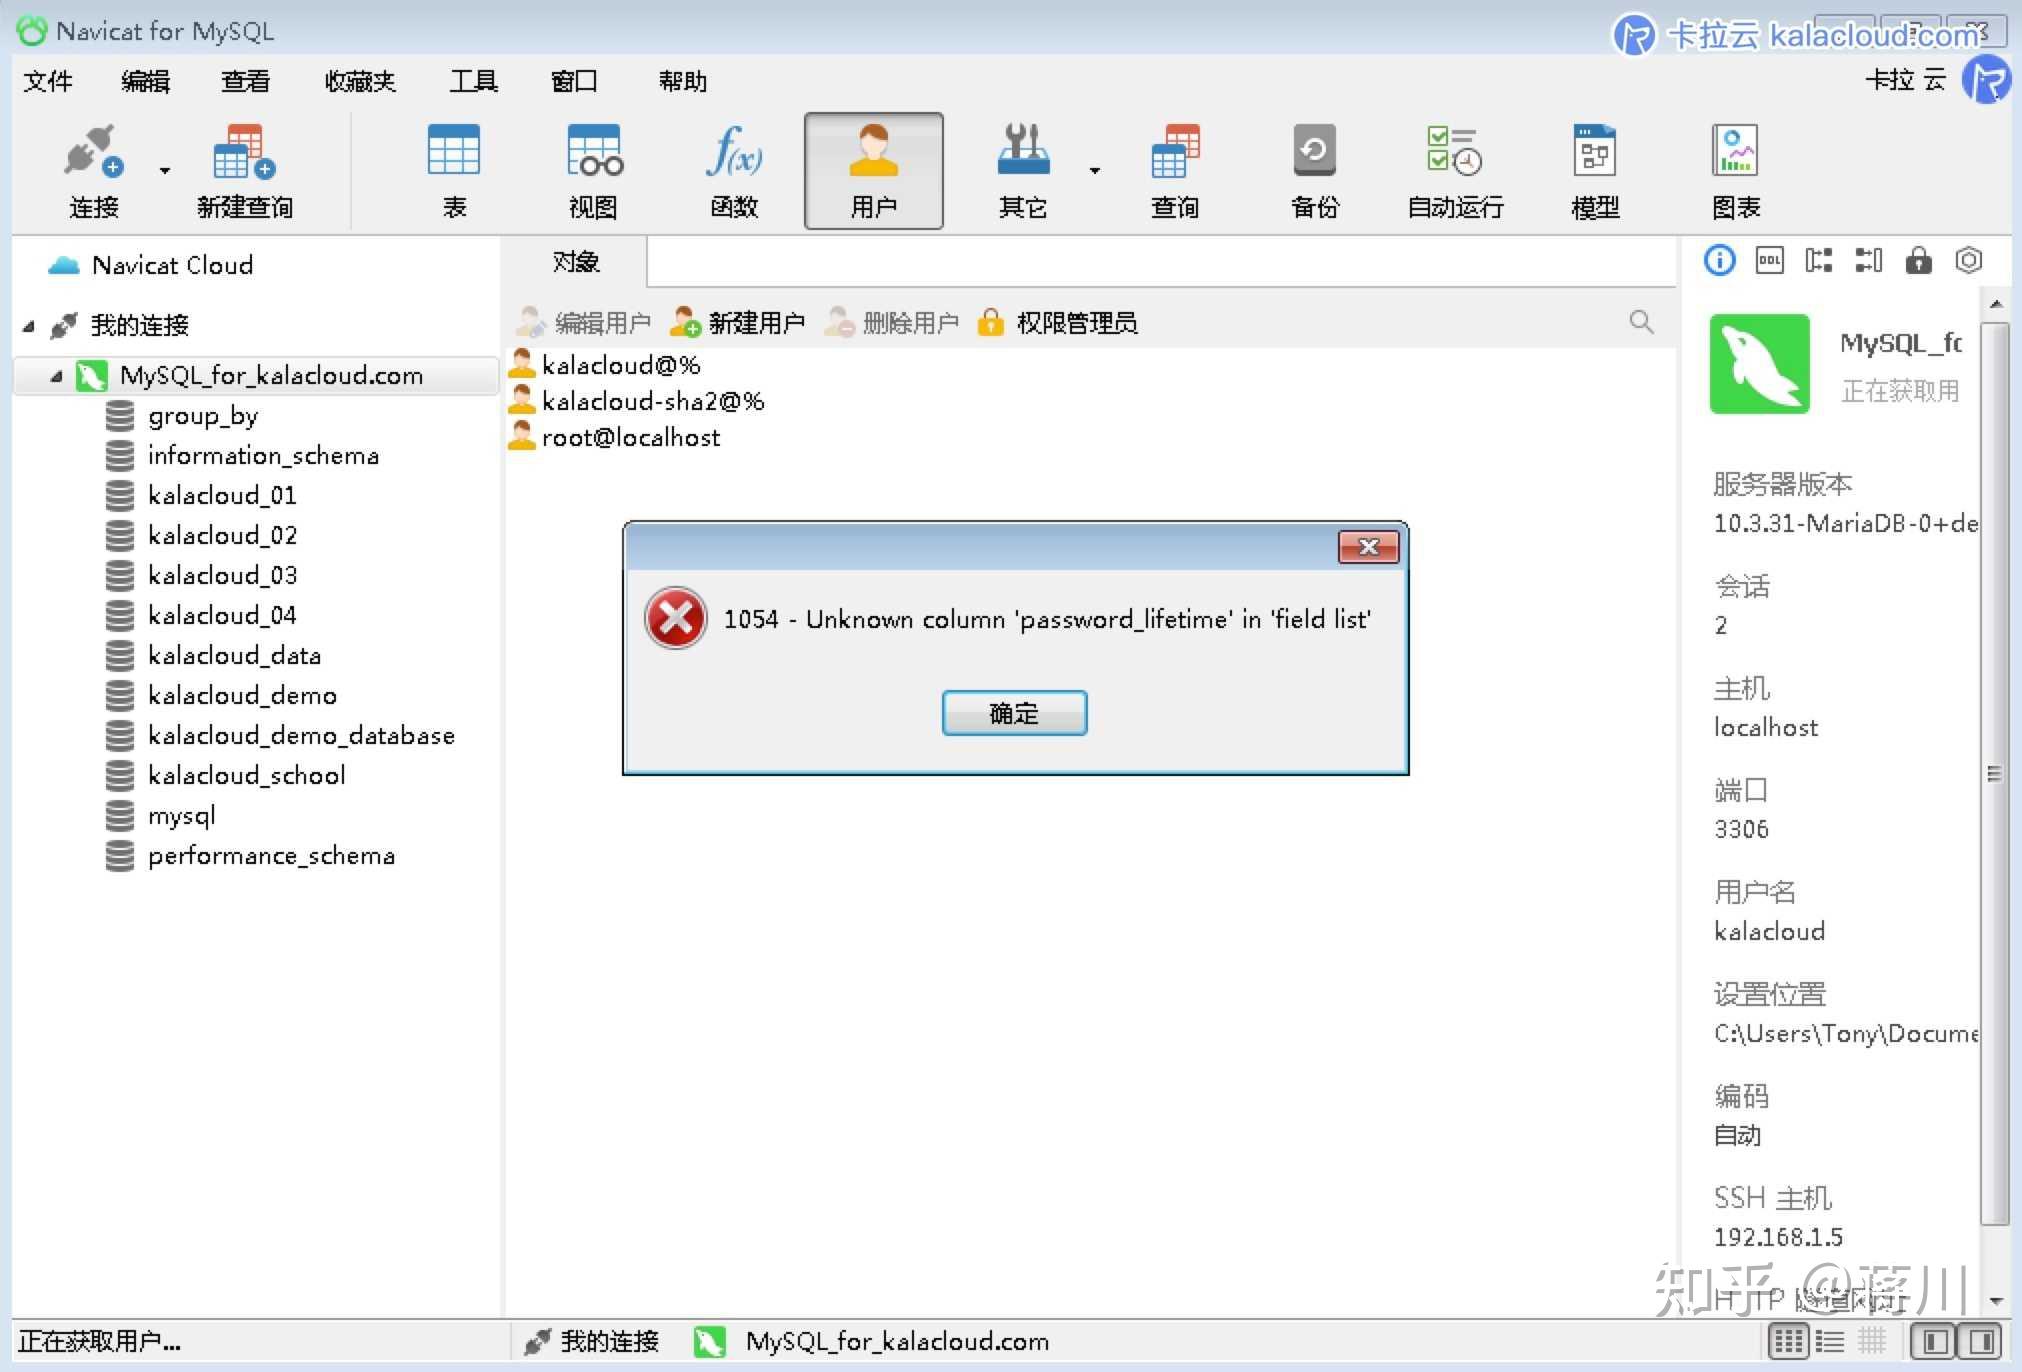This screenshot has width=2022, height=1372.
Task: Collapse the 我的连接 tree node
Action: (x=29, y=326)
